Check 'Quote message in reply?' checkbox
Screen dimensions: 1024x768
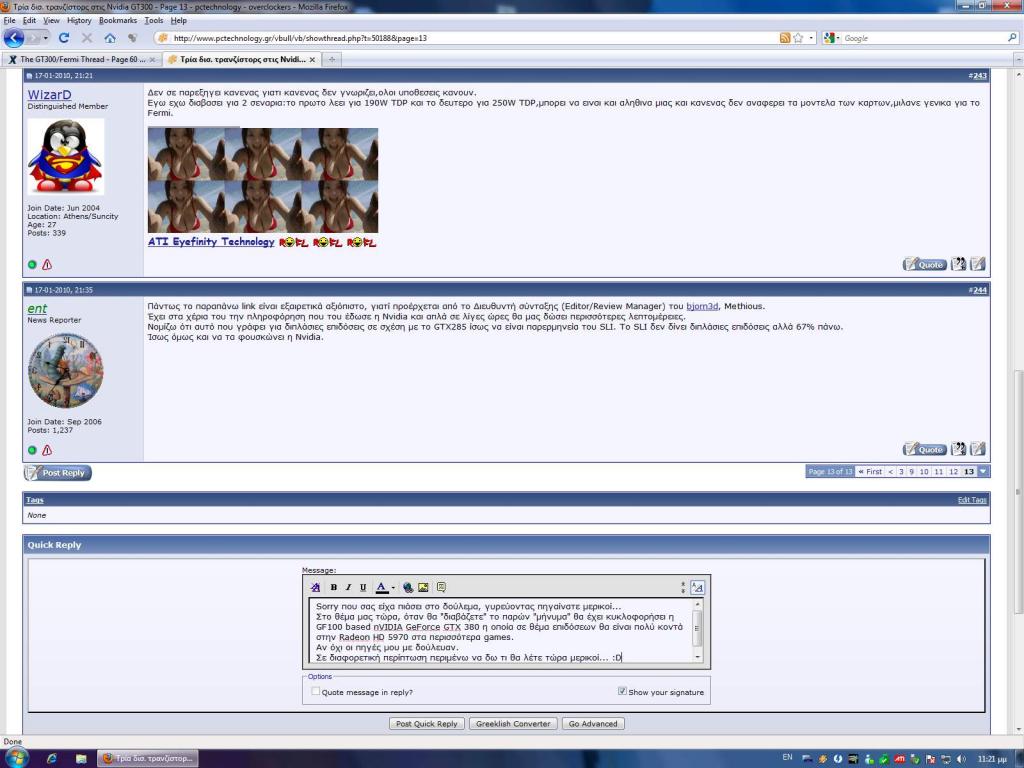point(315,691)
